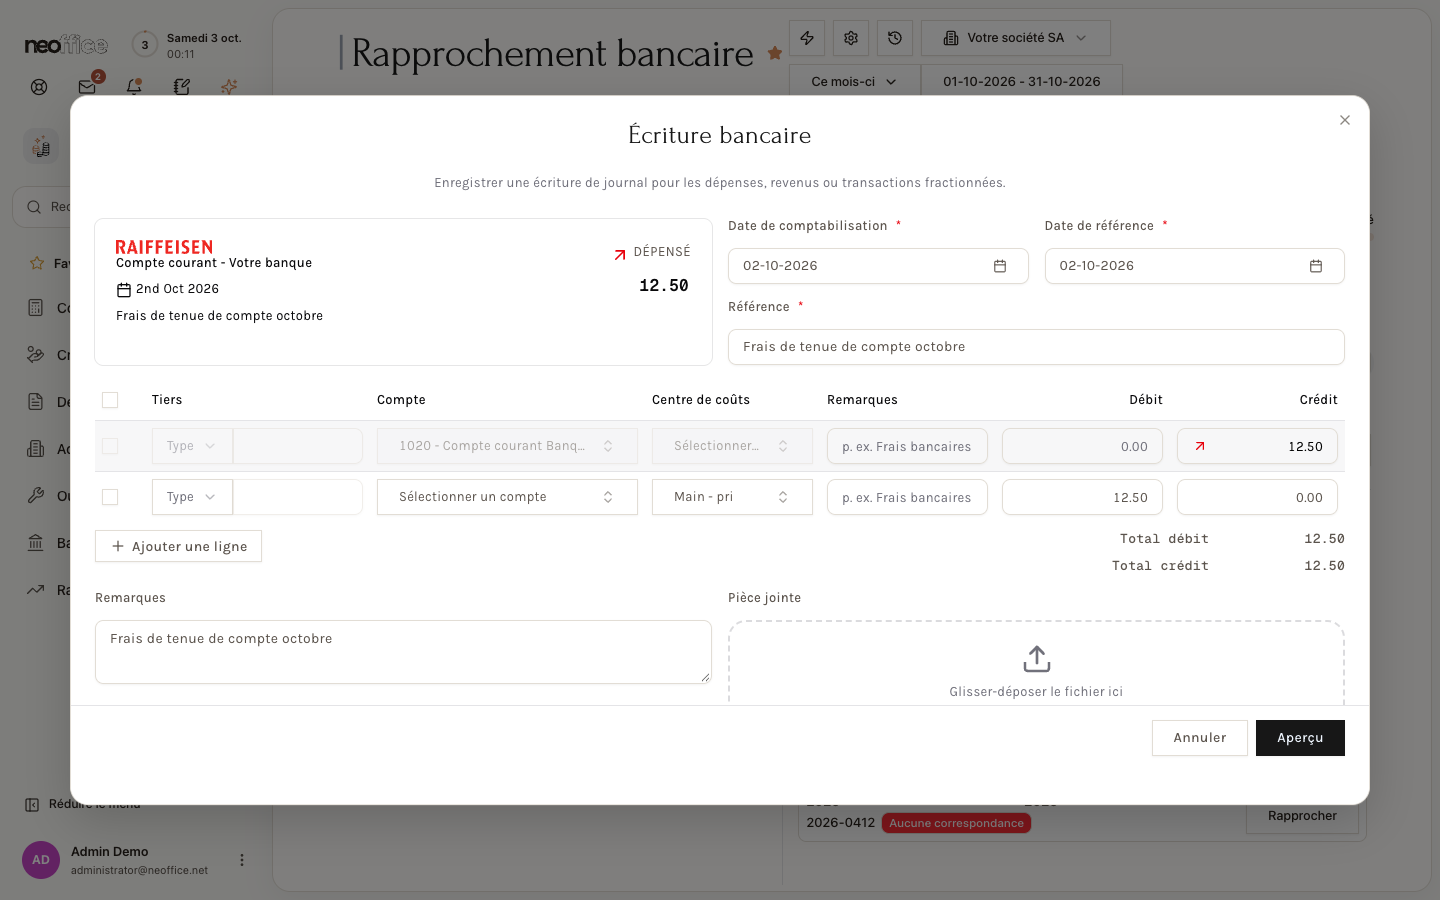Tick the checkbox in the 1020 - Compte courant row
The height and width of the screenshot is (900, 1440).
click(110, 446)
